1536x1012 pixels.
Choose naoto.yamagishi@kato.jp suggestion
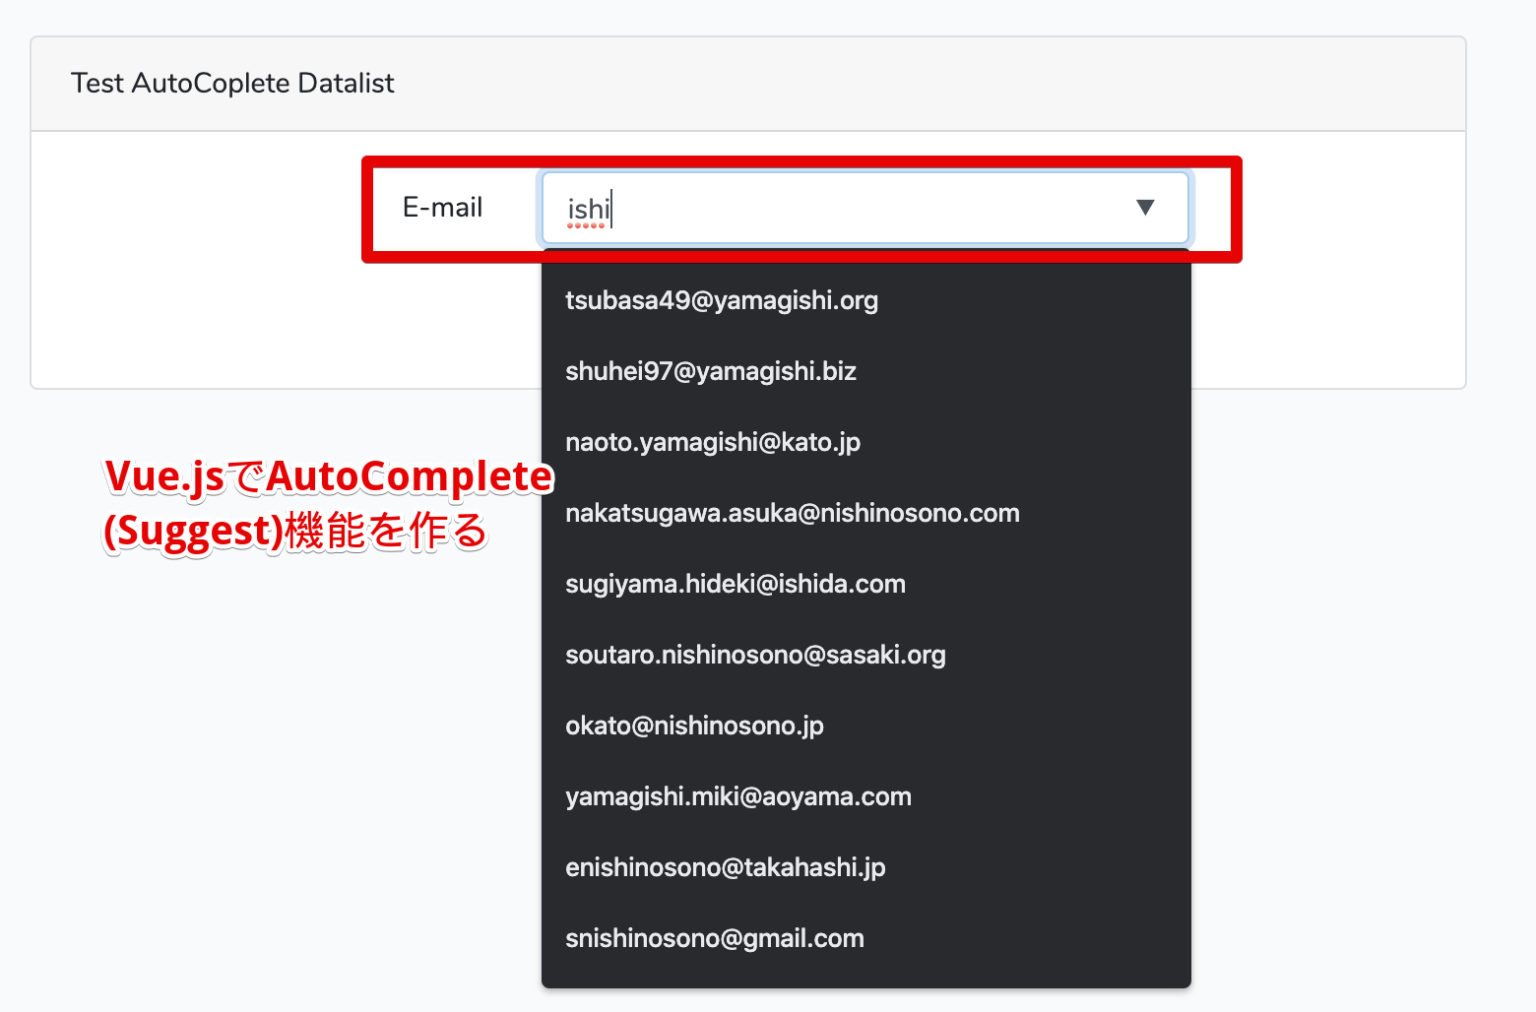[x=713, y=441]
